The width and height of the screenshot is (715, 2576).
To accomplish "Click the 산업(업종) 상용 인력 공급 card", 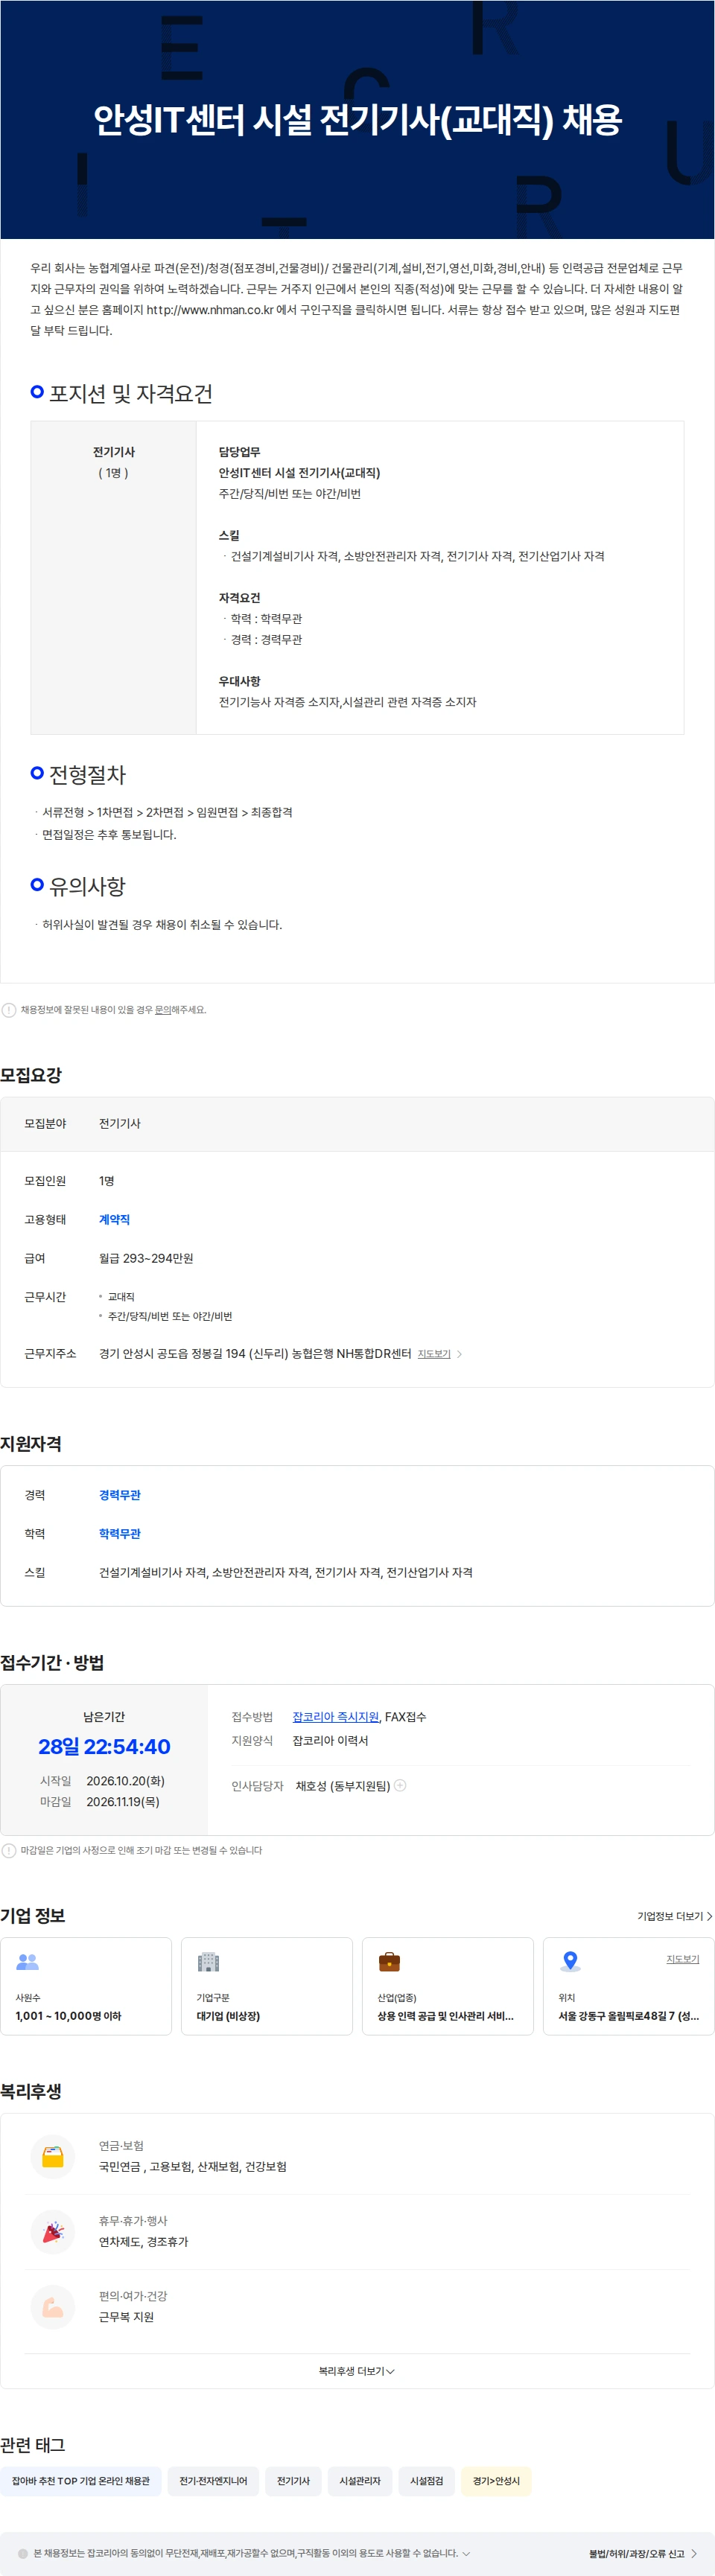I will coord(448,1986).
